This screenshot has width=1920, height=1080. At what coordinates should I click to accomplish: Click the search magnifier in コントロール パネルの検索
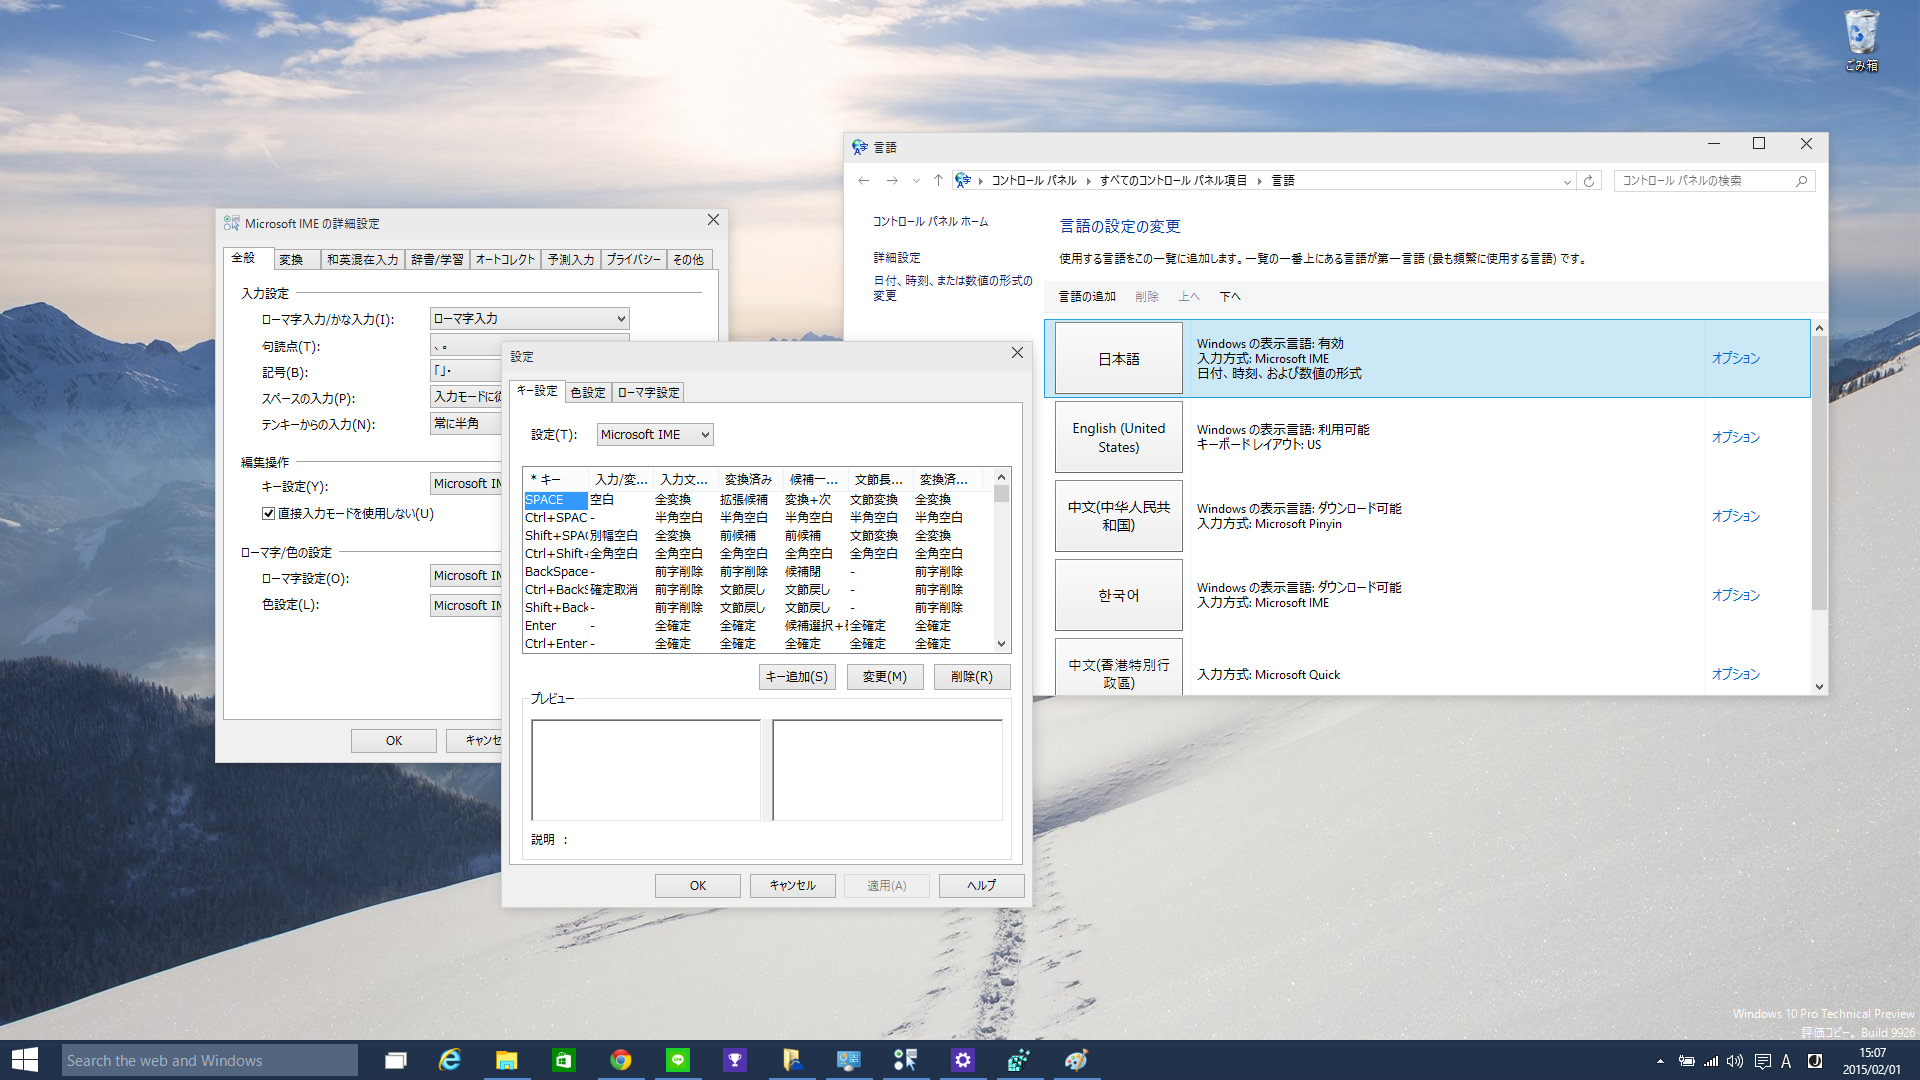(1802, 181)
